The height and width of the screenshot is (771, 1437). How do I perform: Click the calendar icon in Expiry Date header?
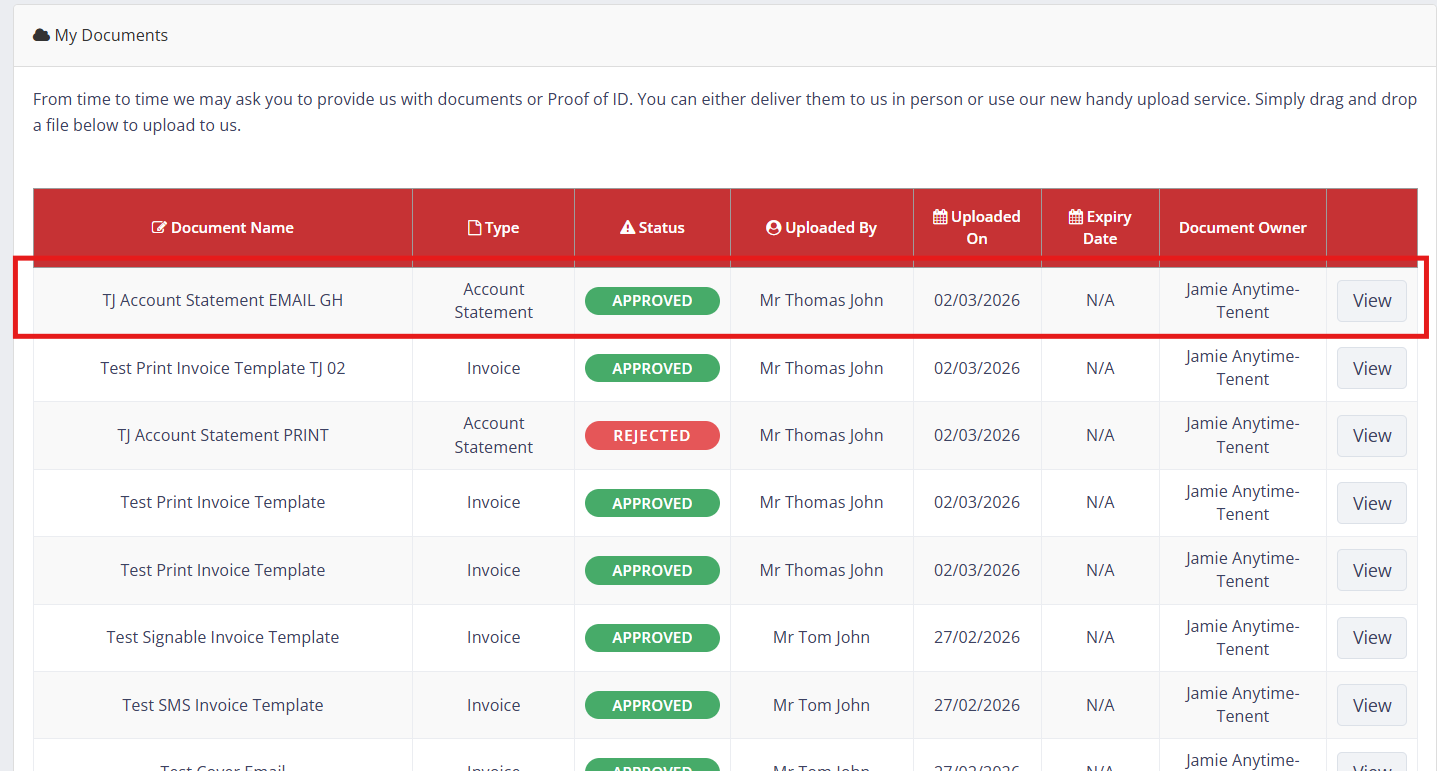1076,217
